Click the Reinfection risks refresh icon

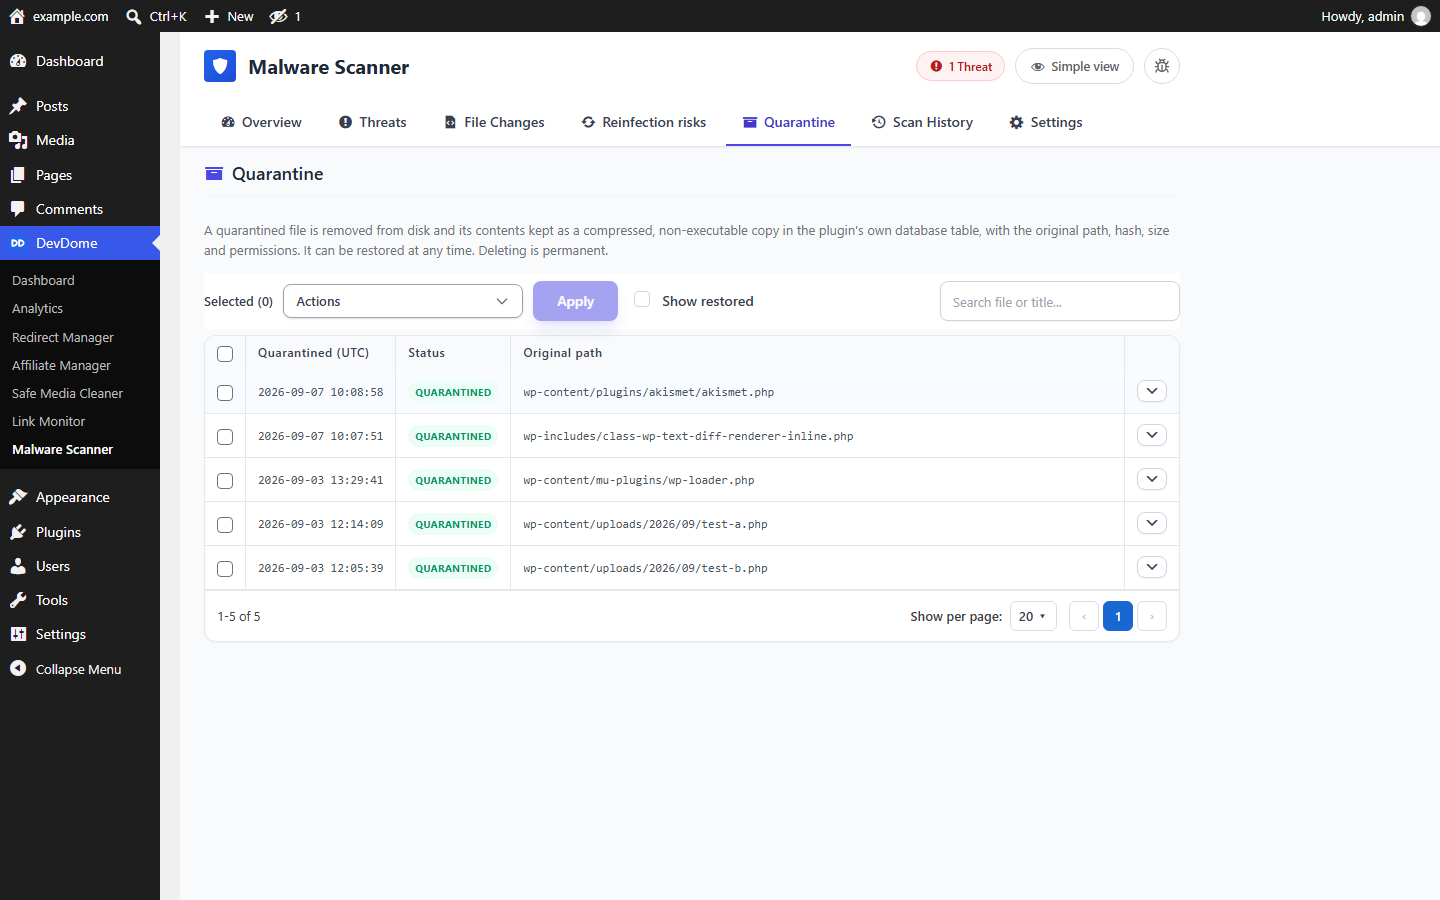tap(588, 122)
